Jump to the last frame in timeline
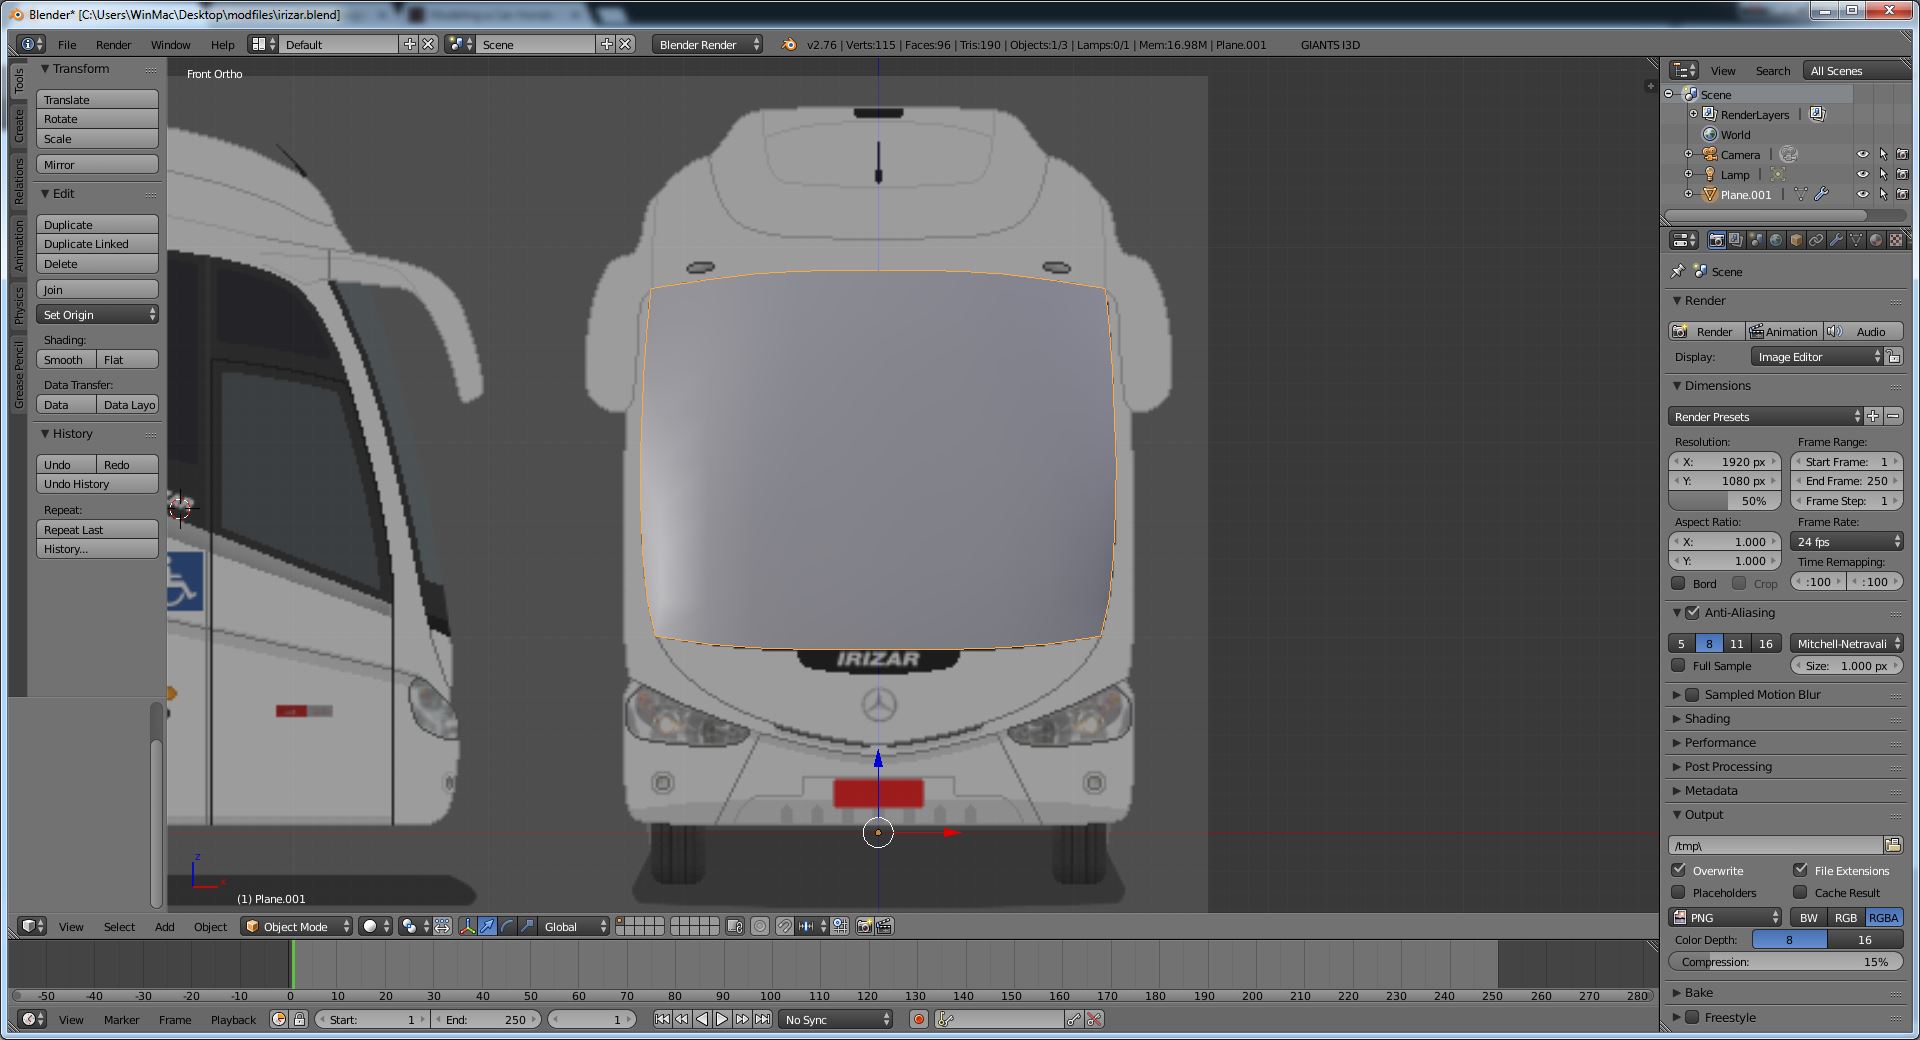The width and height of the screenshot is (1920, 1040). click(x=762, y=1019)
